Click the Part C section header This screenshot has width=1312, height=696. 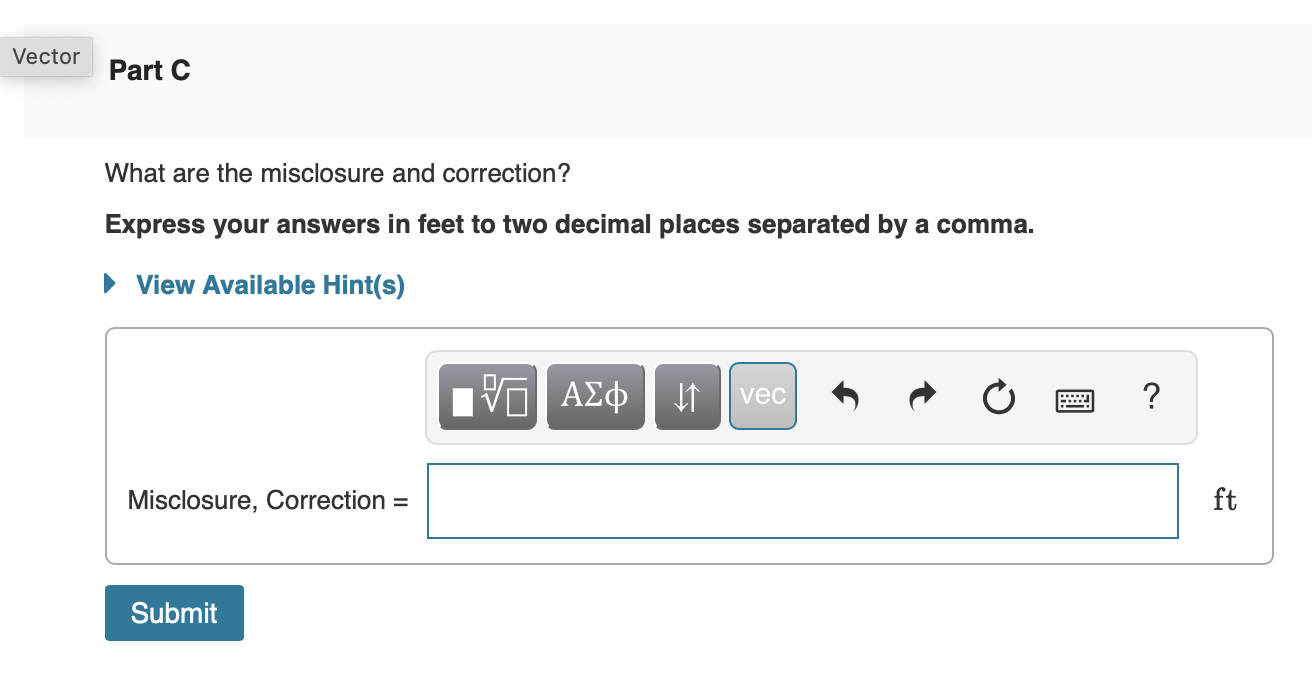tap(149, 70)
